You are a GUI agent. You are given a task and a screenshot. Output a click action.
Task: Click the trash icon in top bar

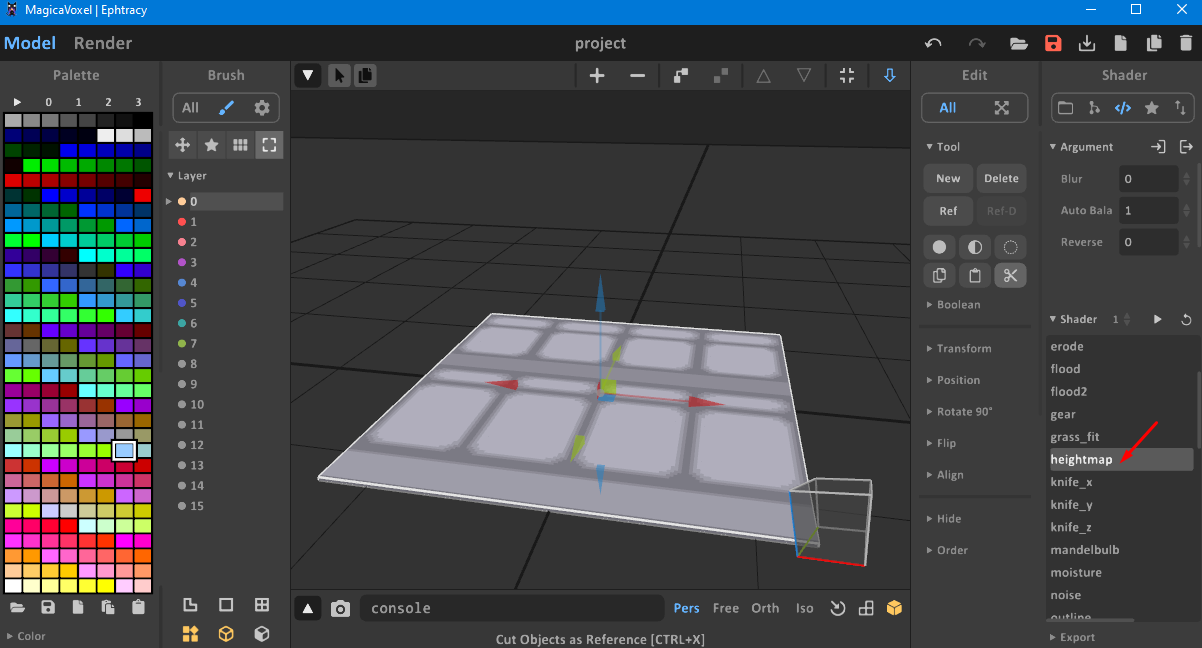1186,43
